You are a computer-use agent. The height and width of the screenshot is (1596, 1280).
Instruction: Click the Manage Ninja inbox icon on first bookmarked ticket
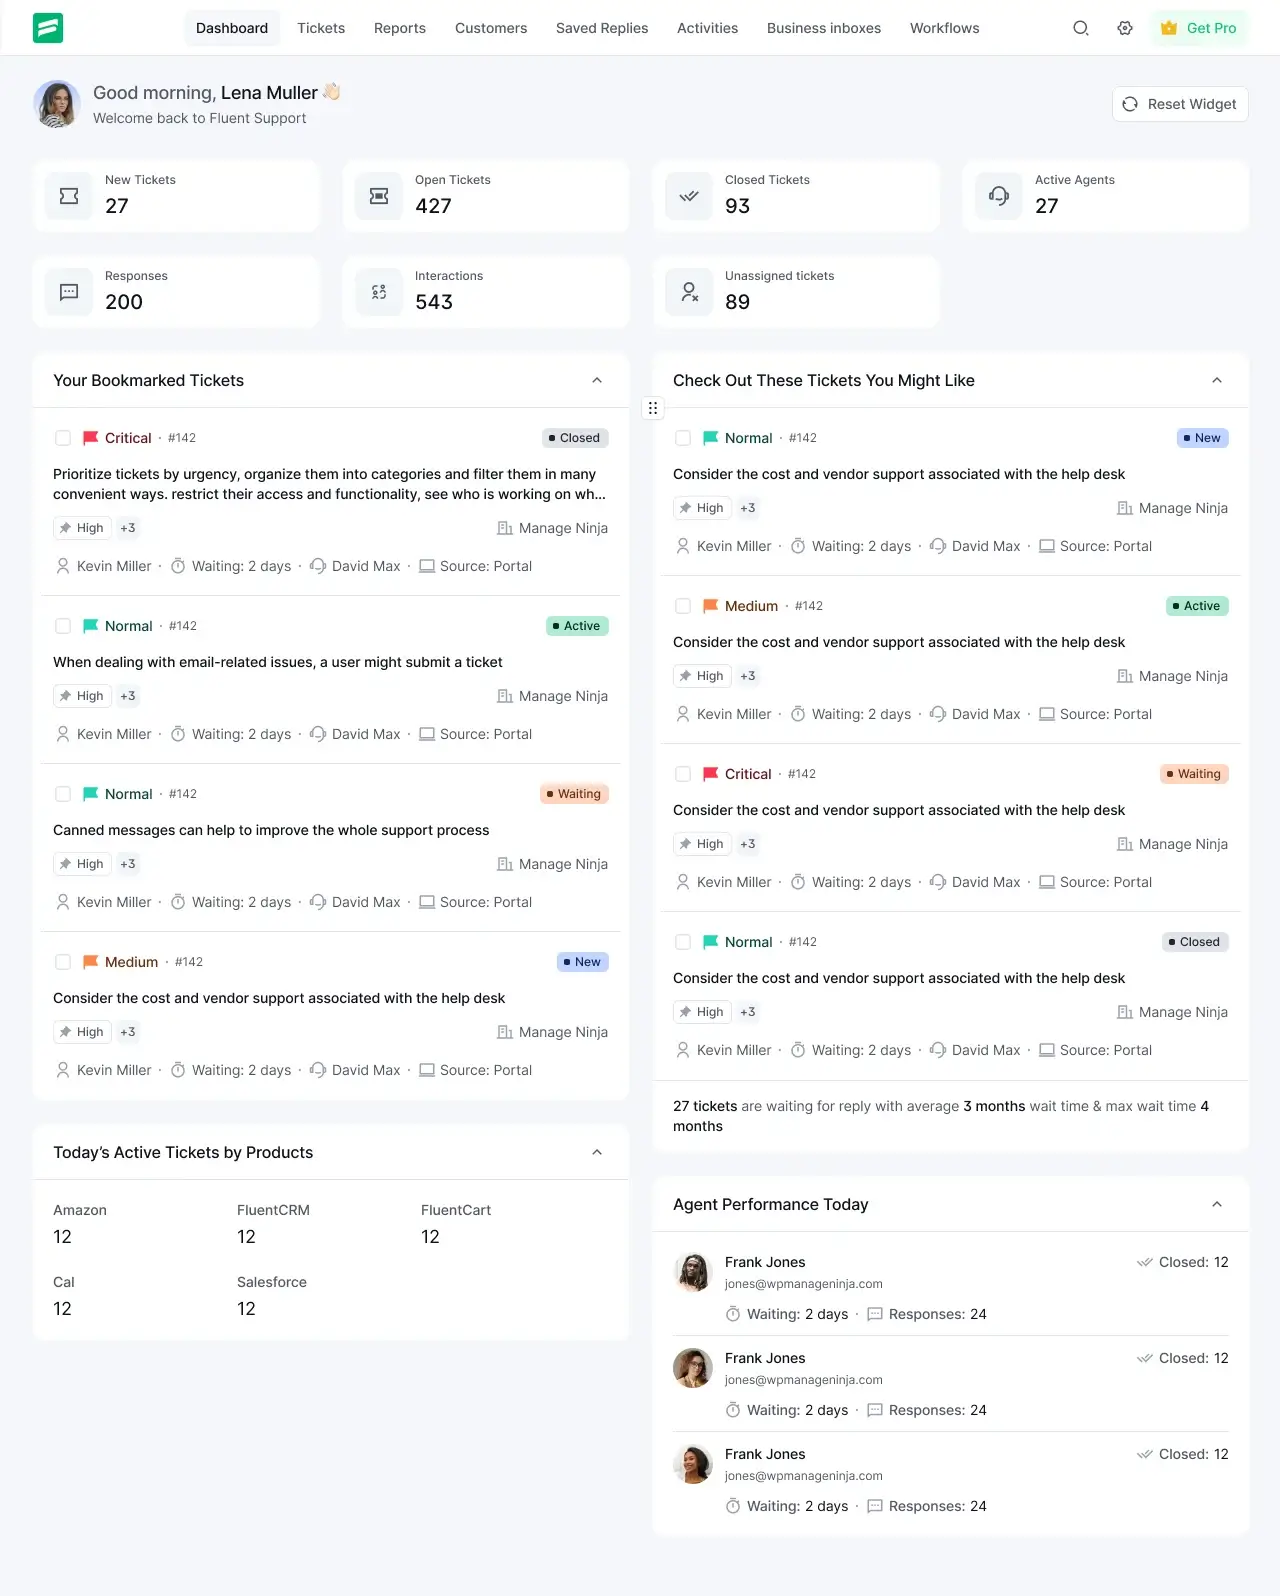(x=505, y=528)
